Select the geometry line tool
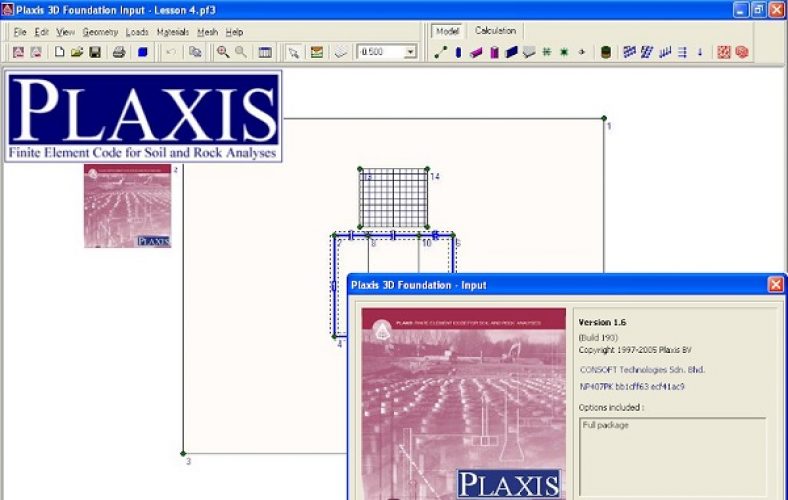 [441, 52]
